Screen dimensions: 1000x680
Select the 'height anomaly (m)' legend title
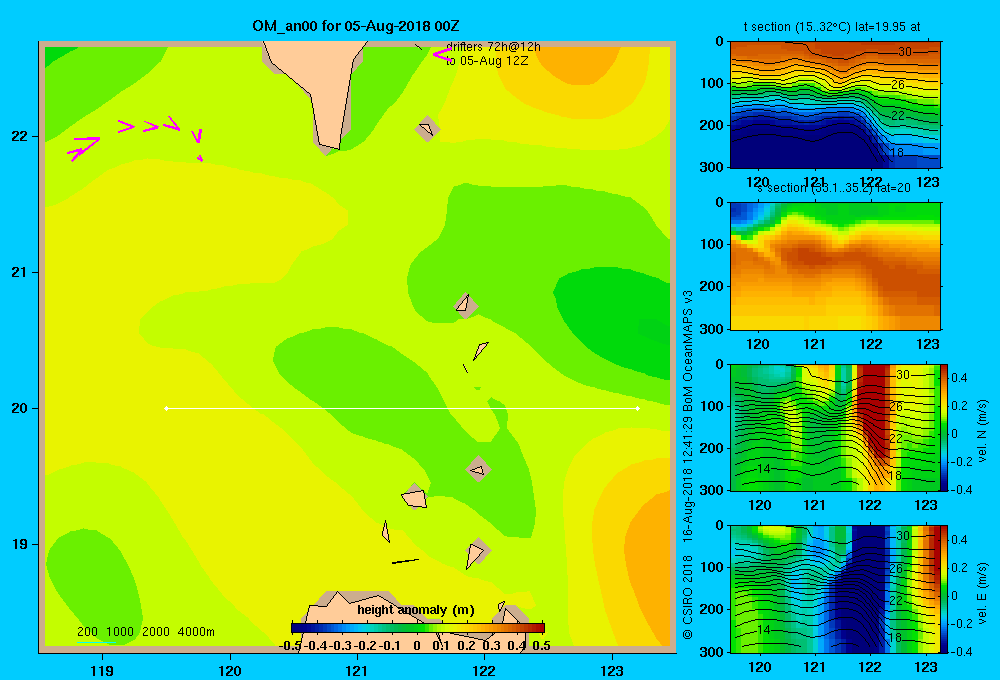(416, 610)
